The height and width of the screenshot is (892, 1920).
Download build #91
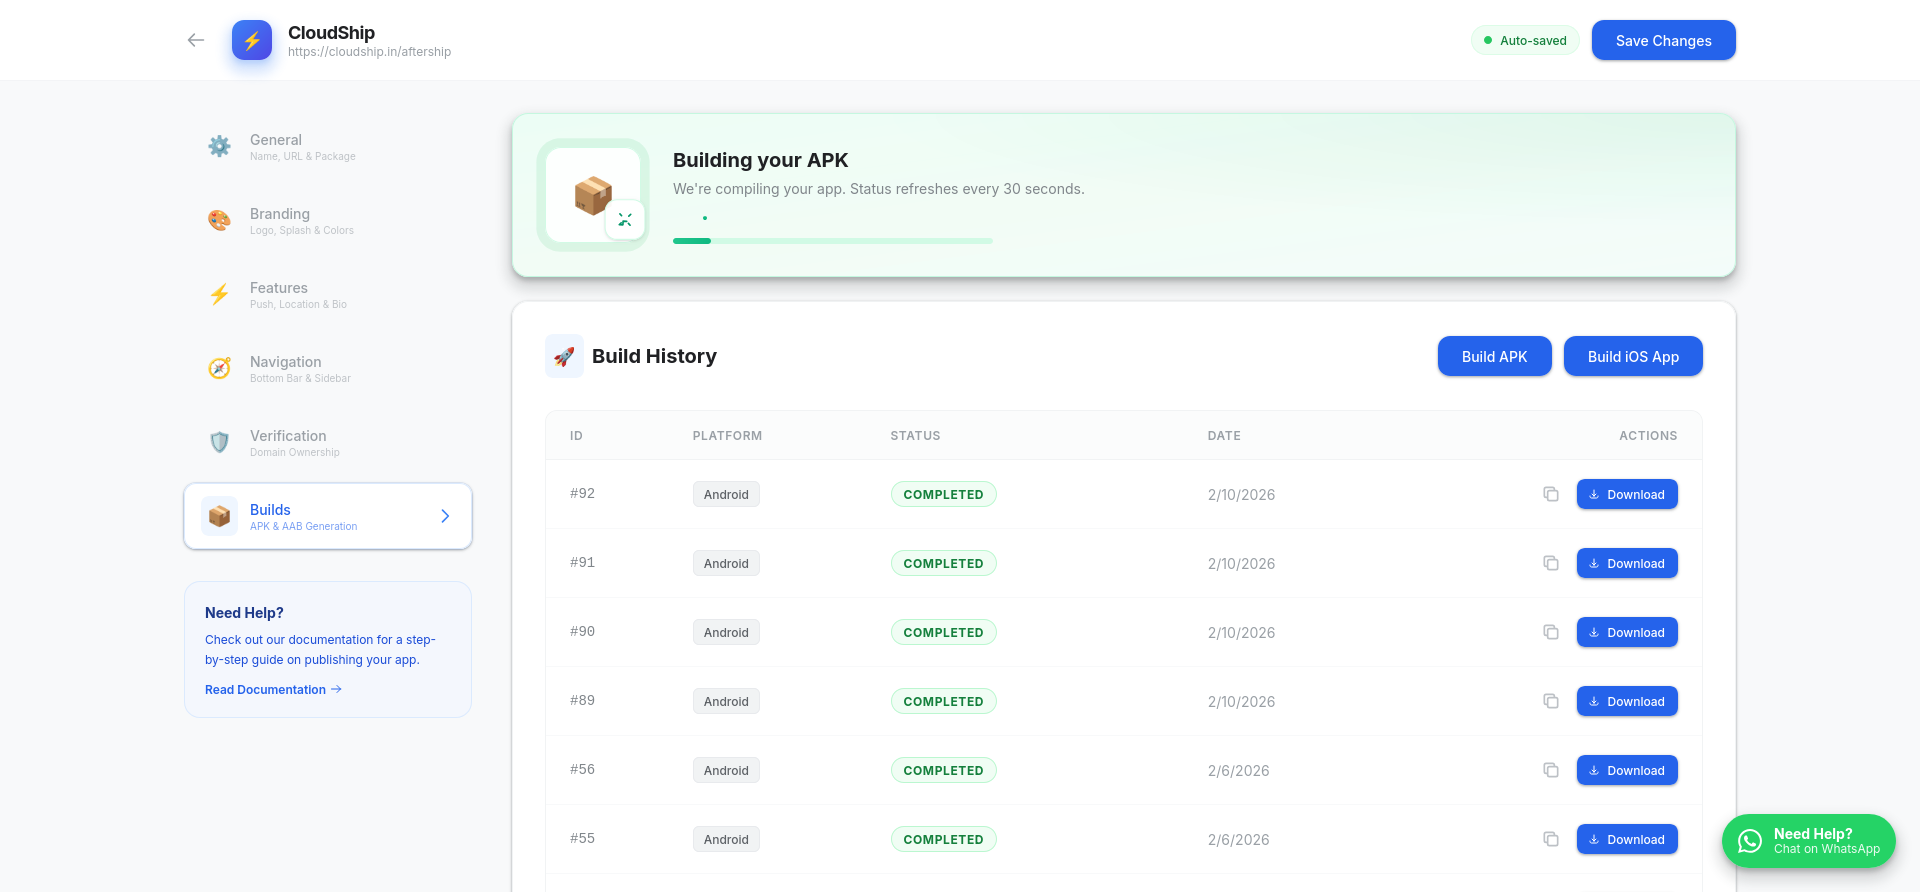[1627, 563]
